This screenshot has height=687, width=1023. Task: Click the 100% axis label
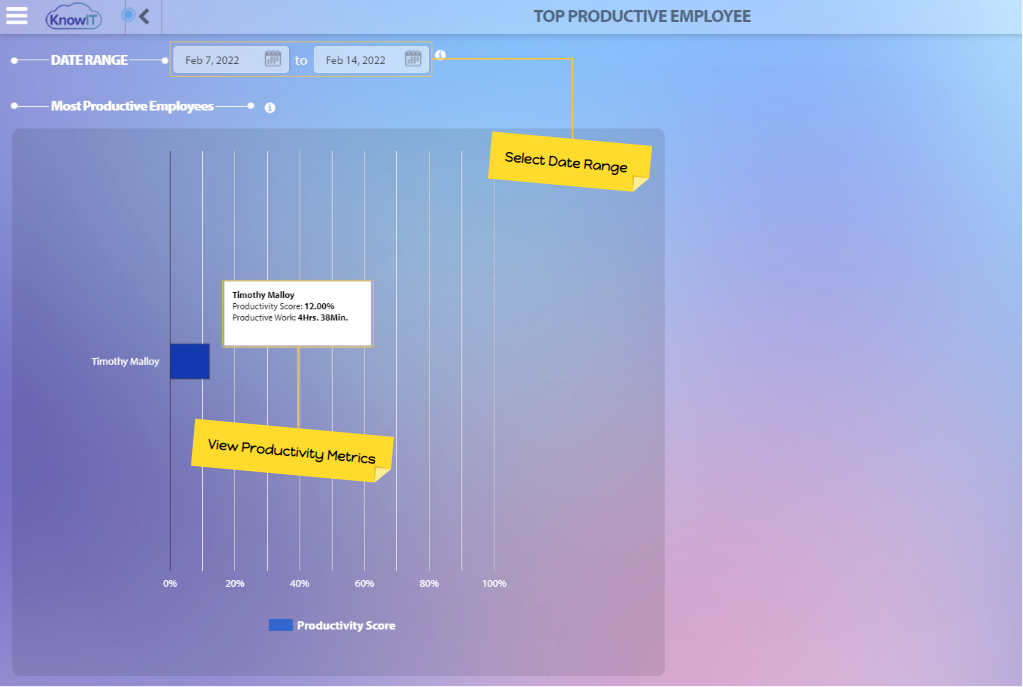coord(494,583)
